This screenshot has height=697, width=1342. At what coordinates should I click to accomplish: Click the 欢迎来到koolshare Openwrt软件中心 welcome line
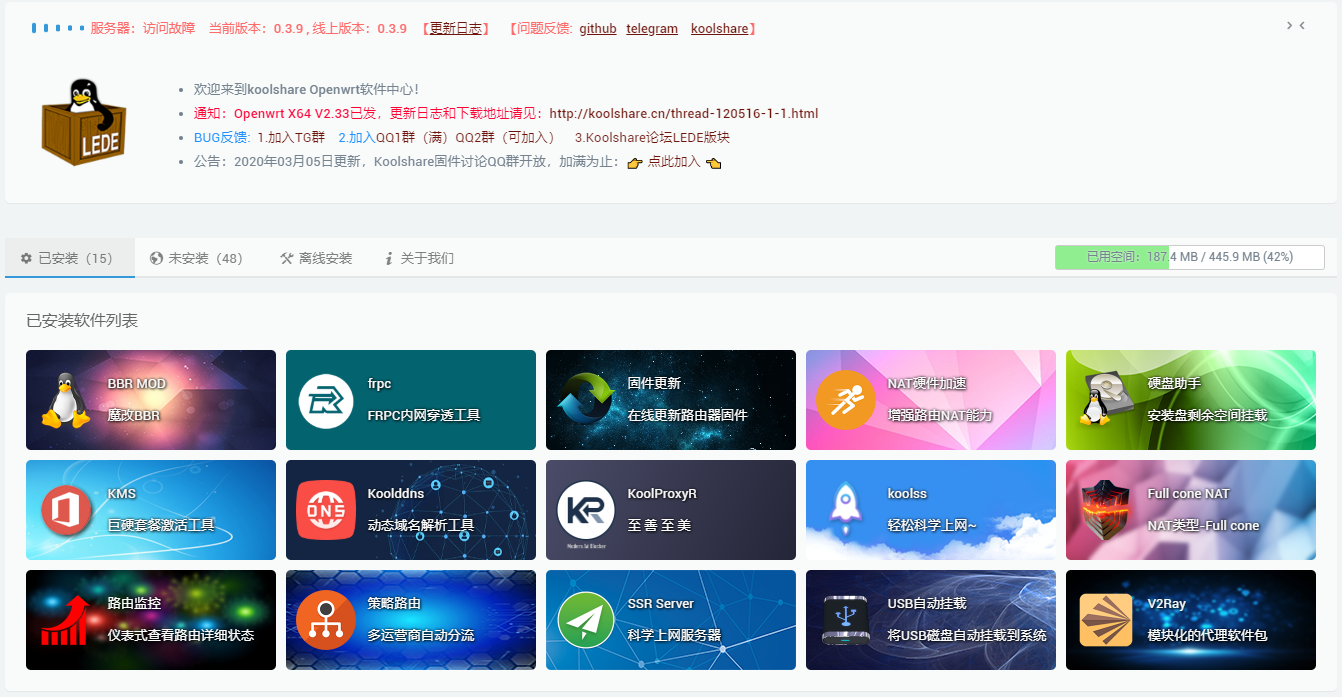tap(306, 89)
